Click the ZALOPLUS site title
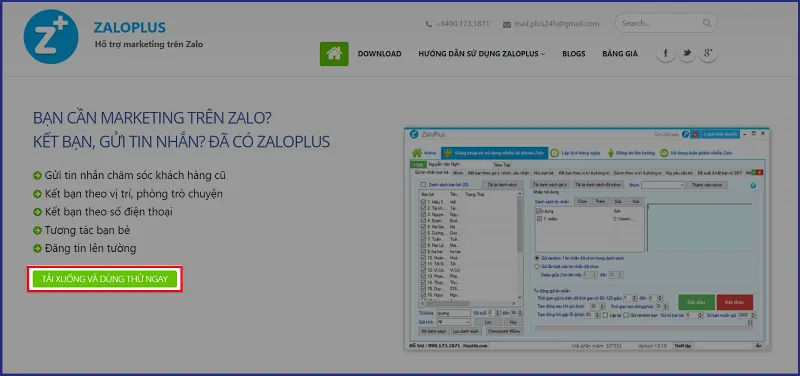This screenshot has height=376, width=800. (130, 28)
